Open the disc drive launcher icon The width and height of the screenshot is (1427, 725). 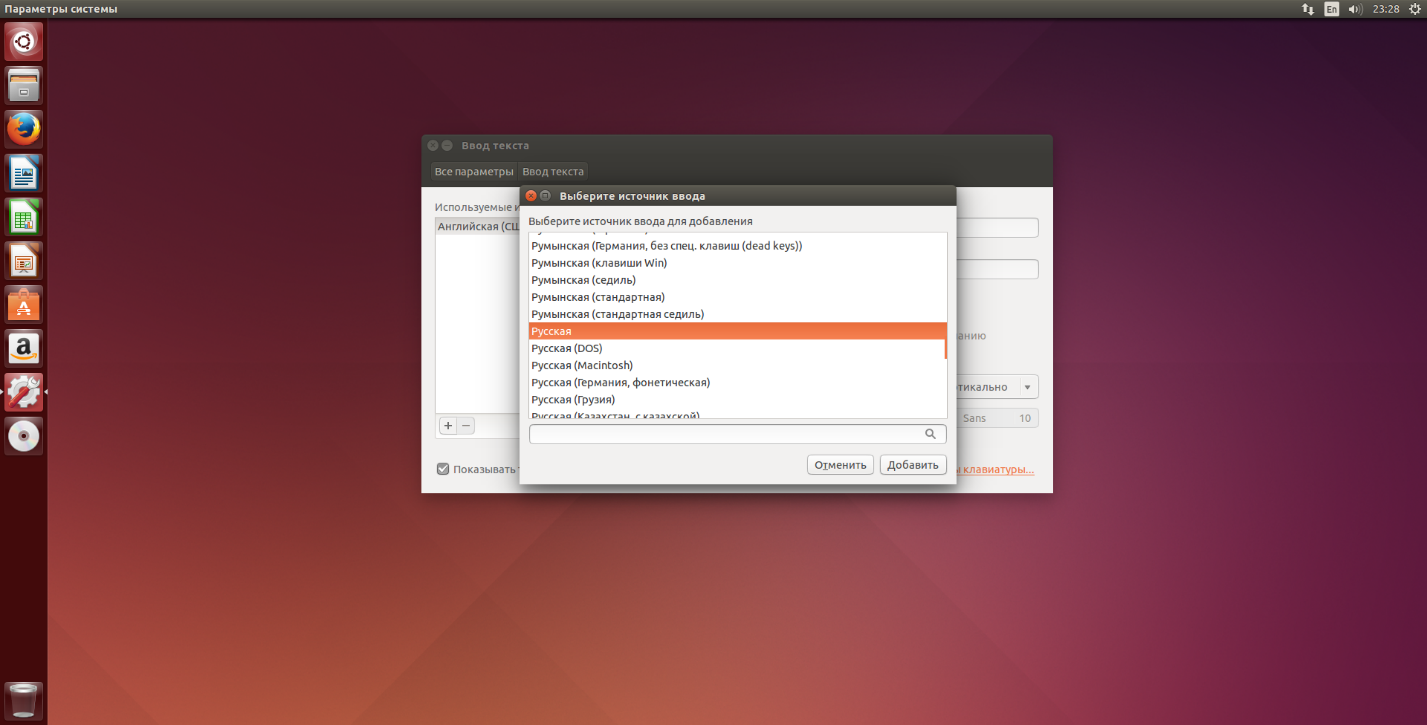point(24,436)
